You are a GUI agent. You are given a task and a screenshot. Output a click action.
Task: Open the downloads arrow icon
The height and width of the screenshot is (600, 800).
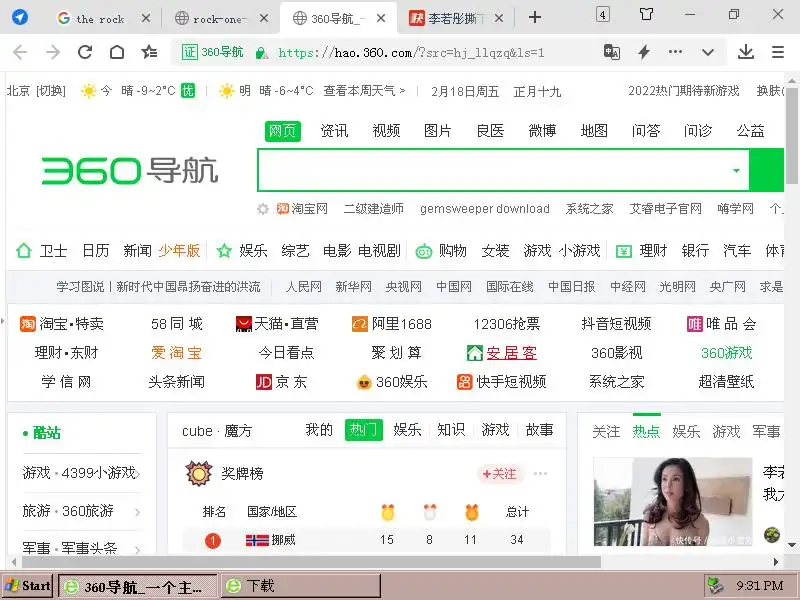[x=746, y=52]
